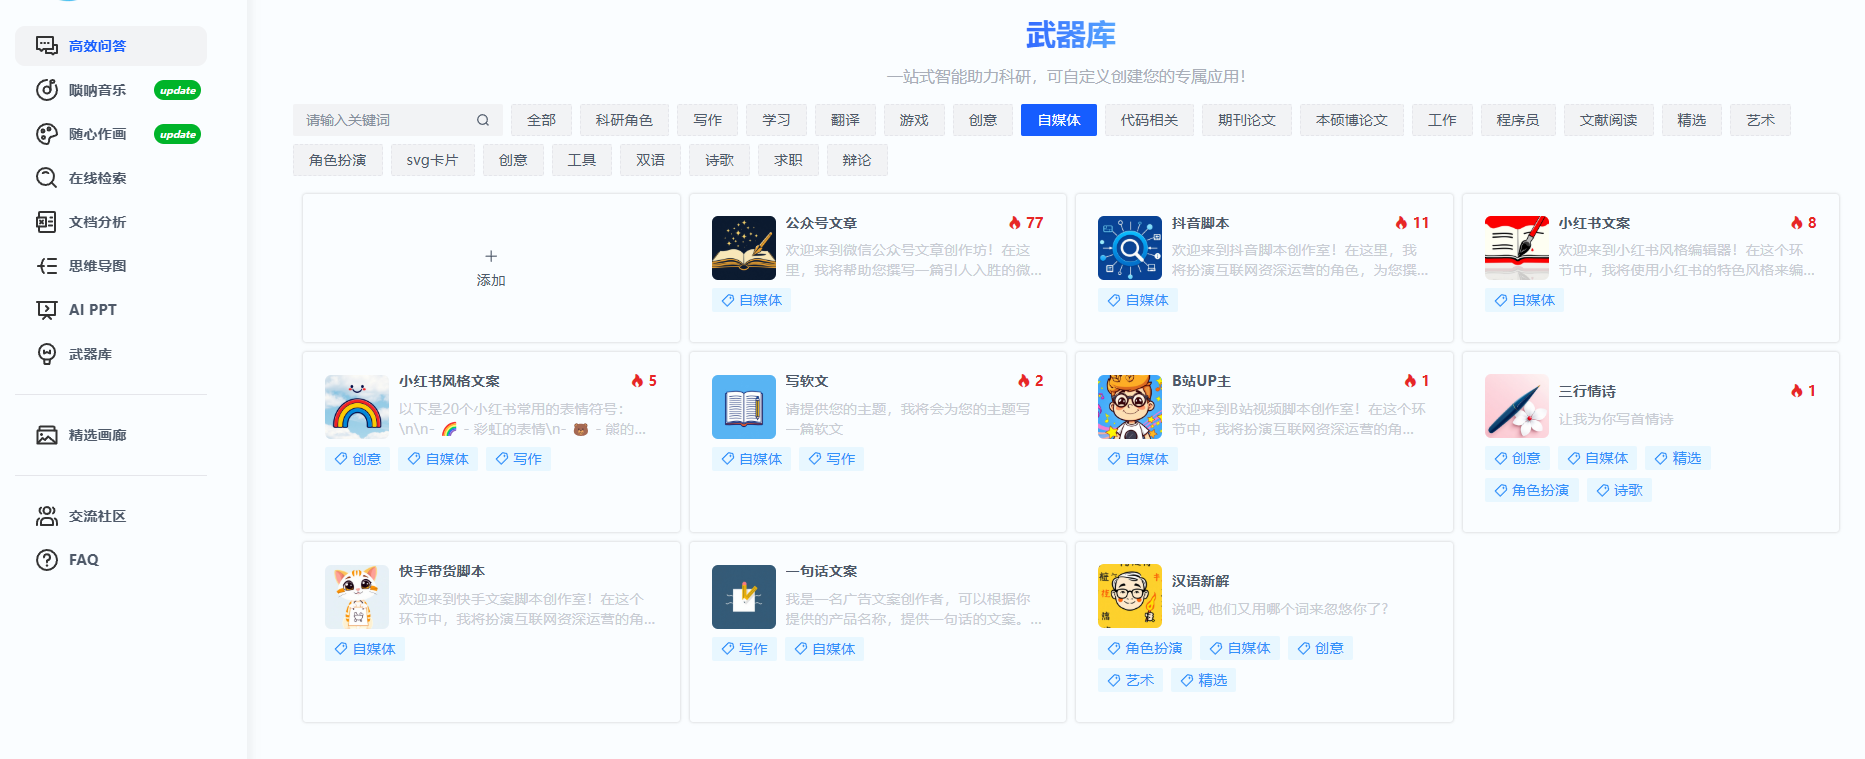This screenshot has height=759, width=1865.
Task: Open the 交流社区 community icon
Action: tap(47, 516)
